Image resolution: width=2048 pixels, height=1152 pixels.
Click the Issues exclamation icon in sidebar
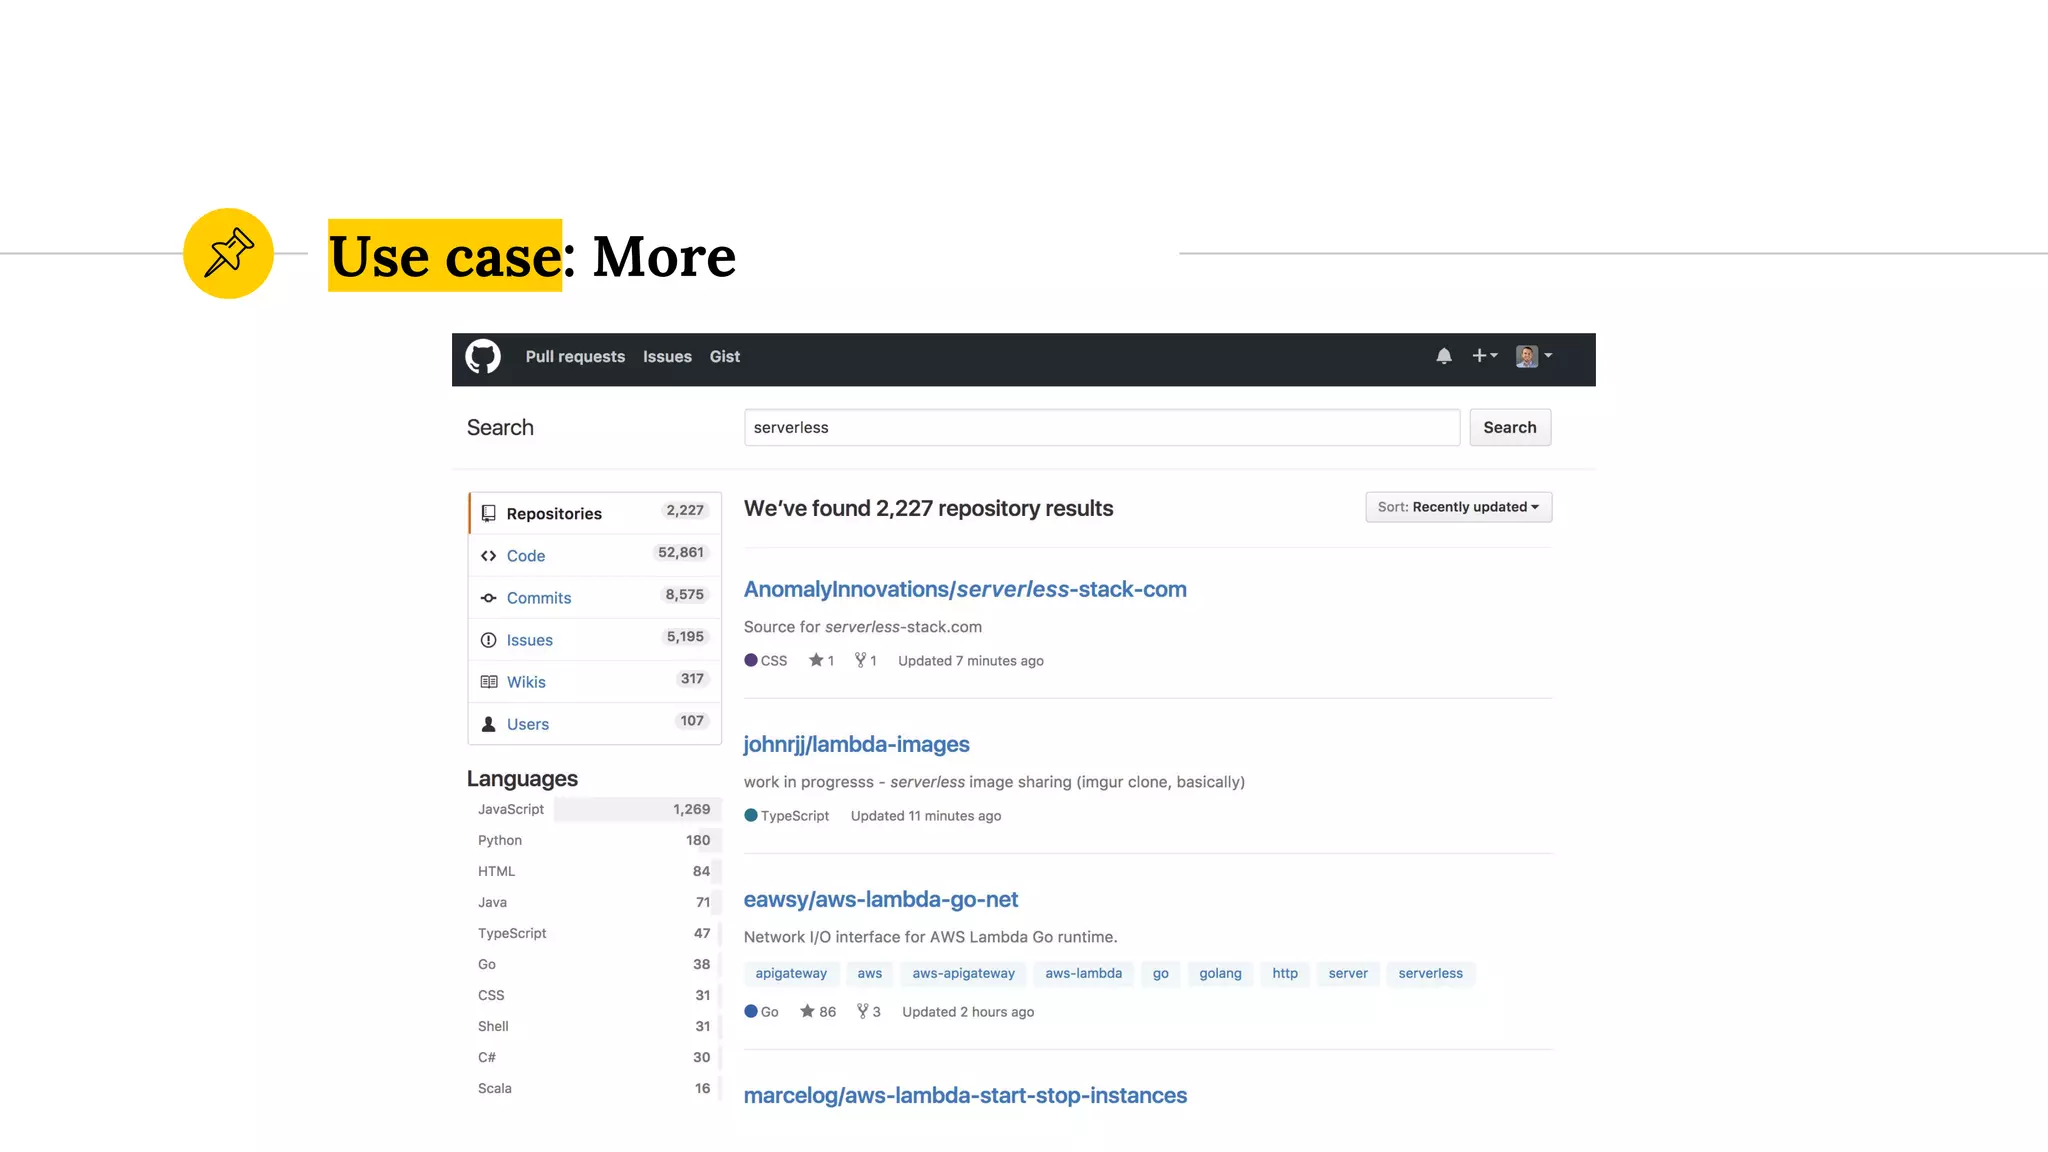[488, 640]
